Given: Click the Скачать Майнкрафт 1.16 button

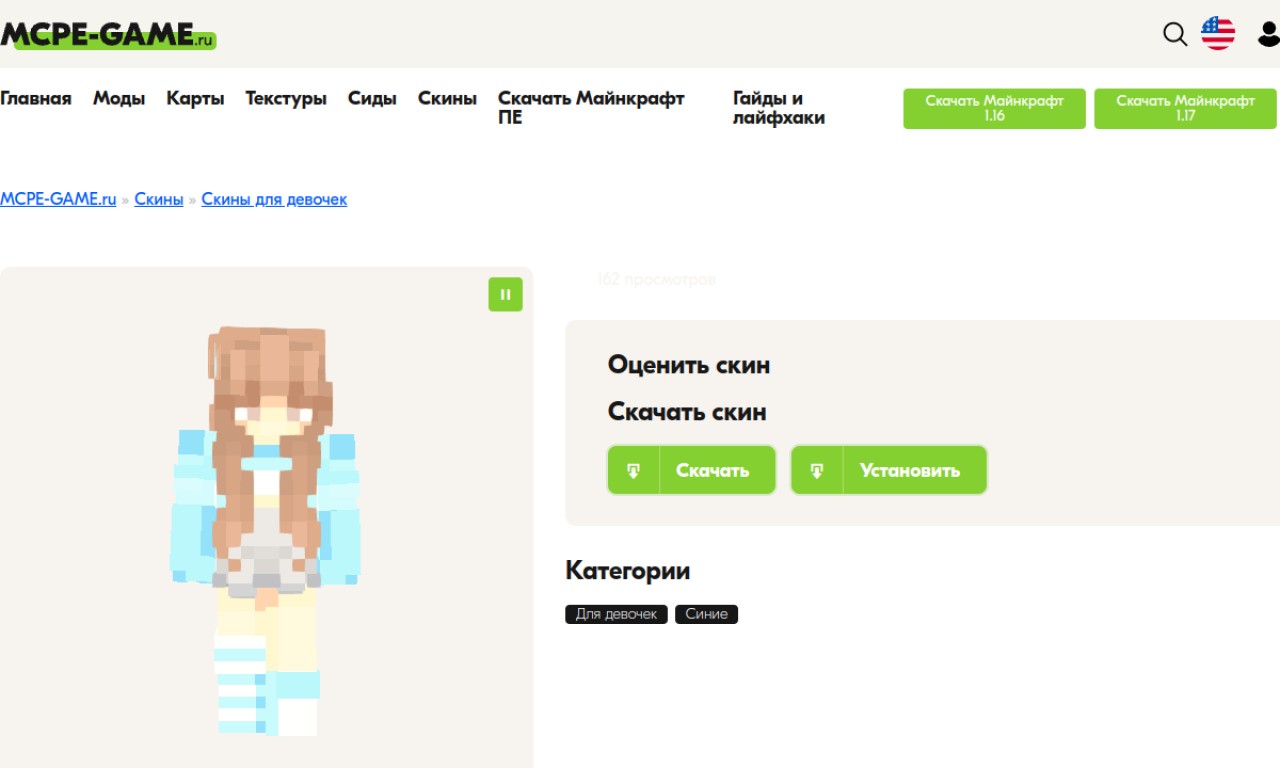Looking at the screenshot, I should (x=994, y=108).
